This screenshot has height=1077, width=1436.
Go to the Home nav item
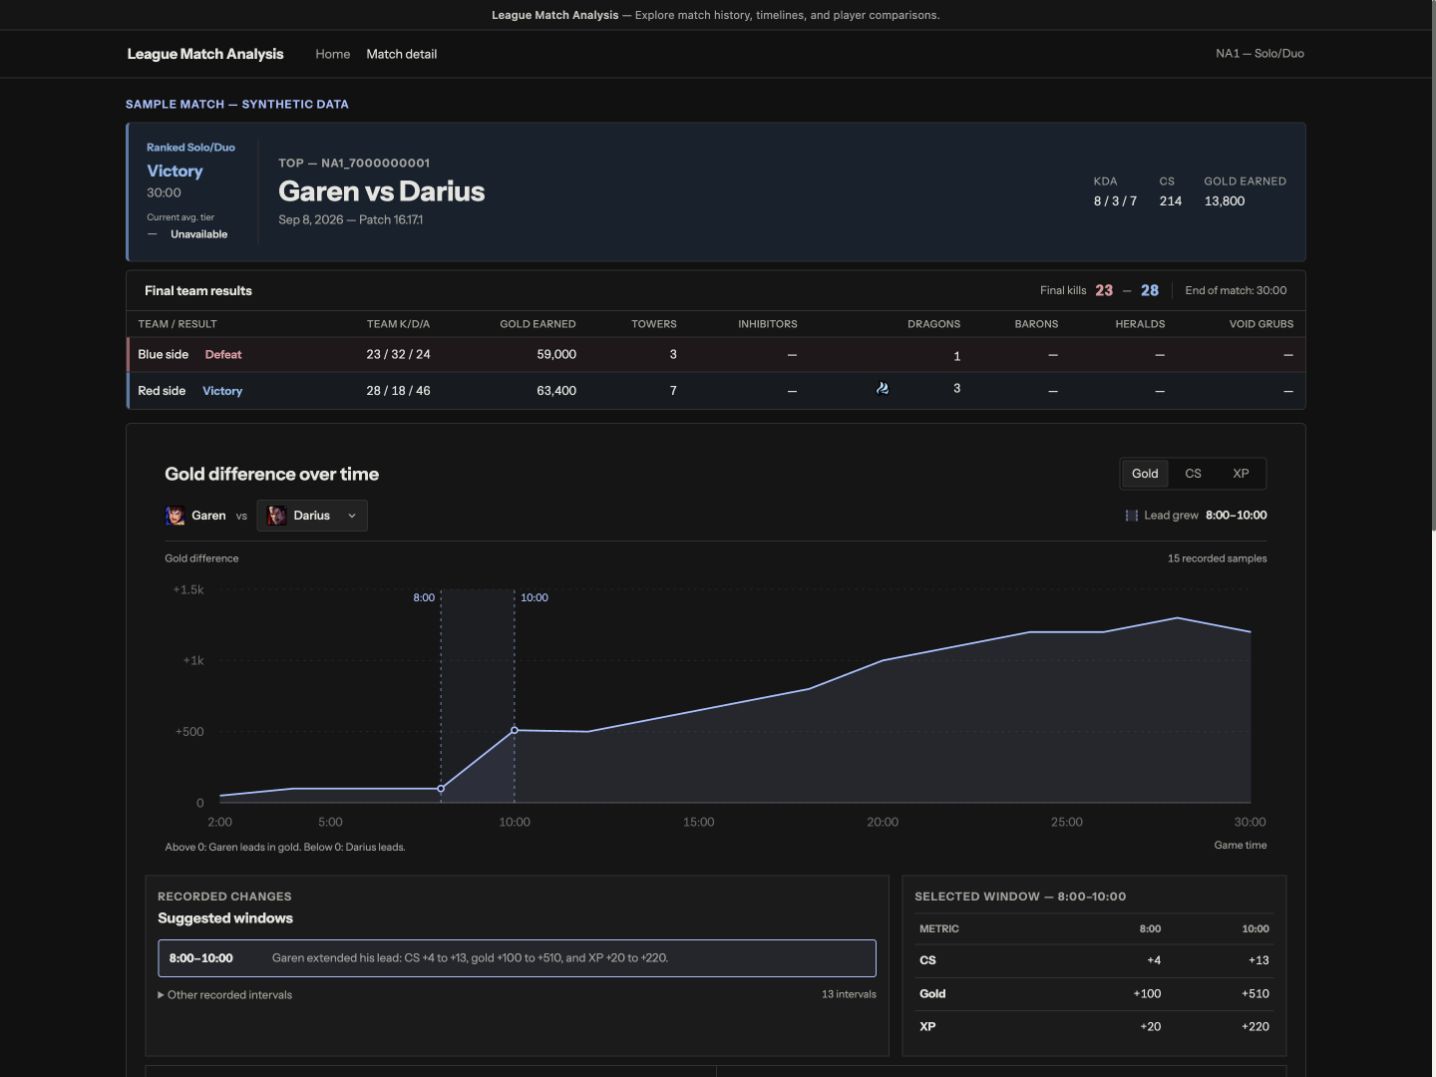333,54
